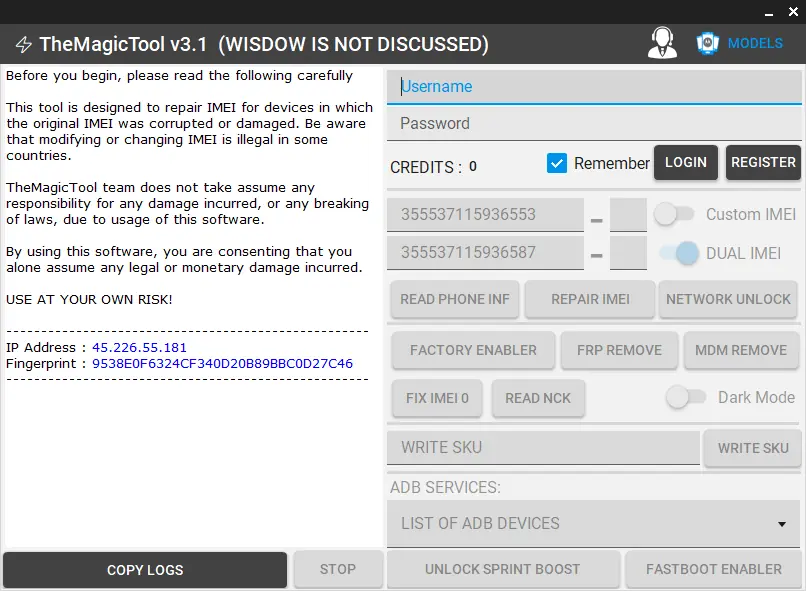Click FACTORY ENABLER button
Image resolution: width=806 pixels, height=591 pixels.
click(x=473, y=350)
